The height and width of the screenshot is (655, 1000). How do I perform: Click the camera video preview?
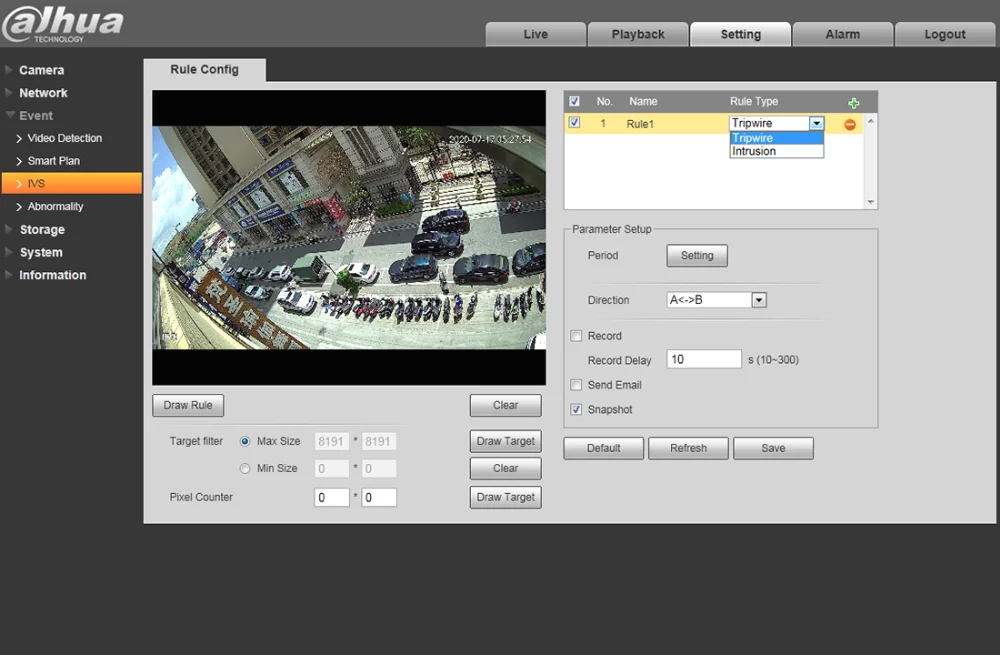[x=348, y=237]
